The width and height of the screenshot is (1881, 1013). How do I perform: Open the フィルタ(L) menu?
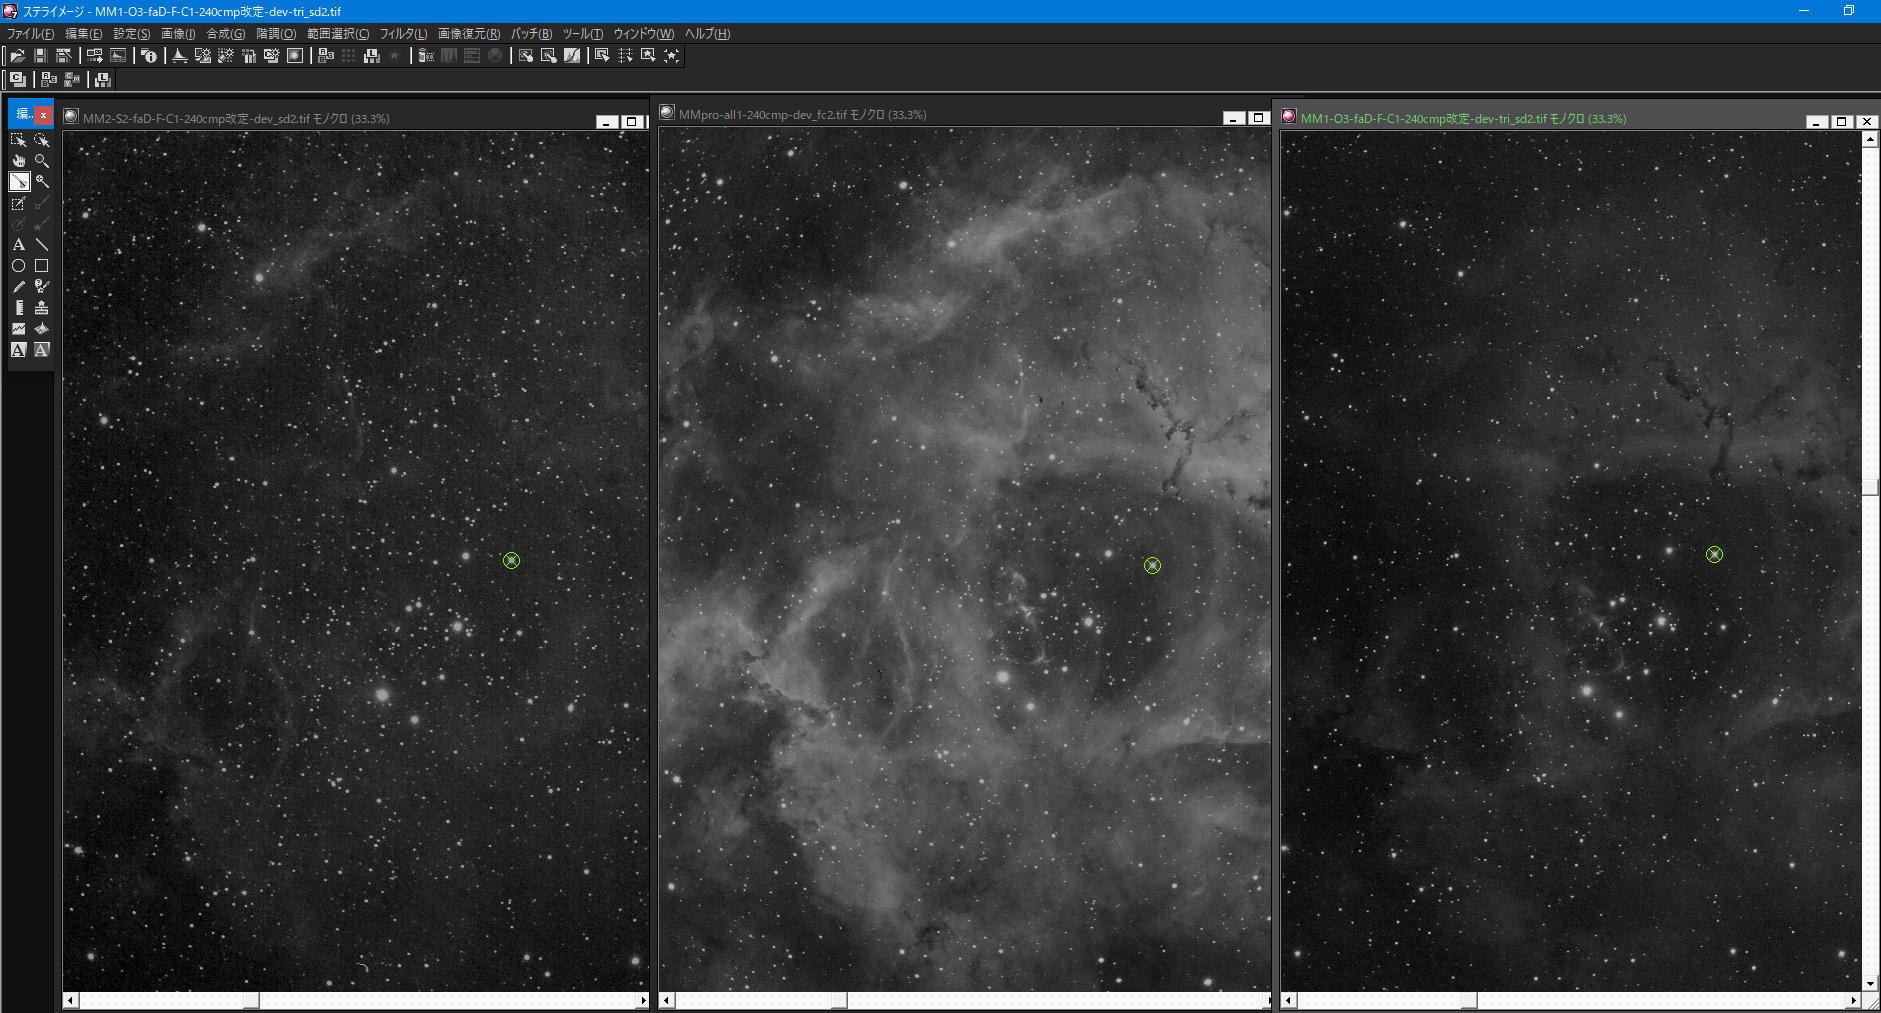(x=403, y=34)
